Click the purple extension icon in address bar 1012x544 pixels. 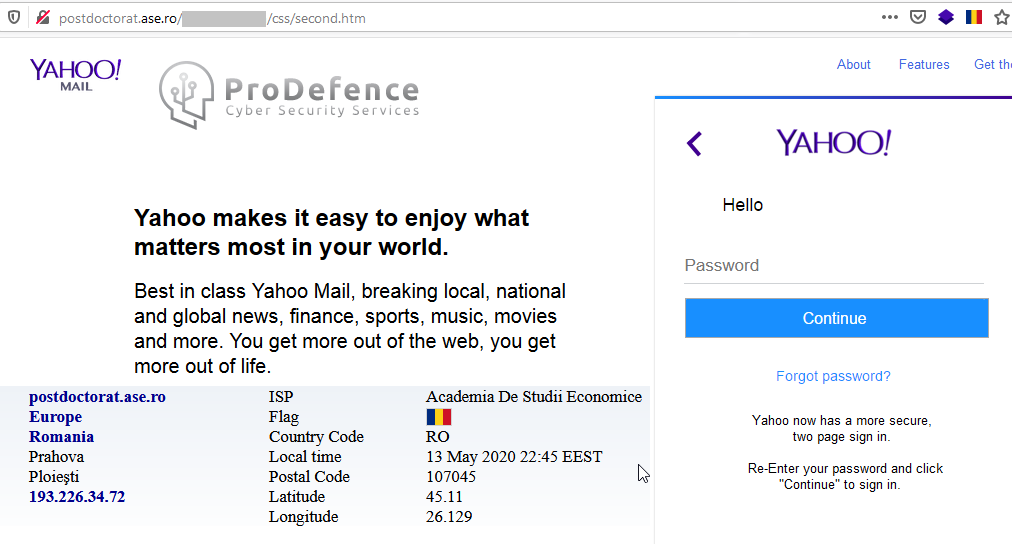(x=946, y=17)
